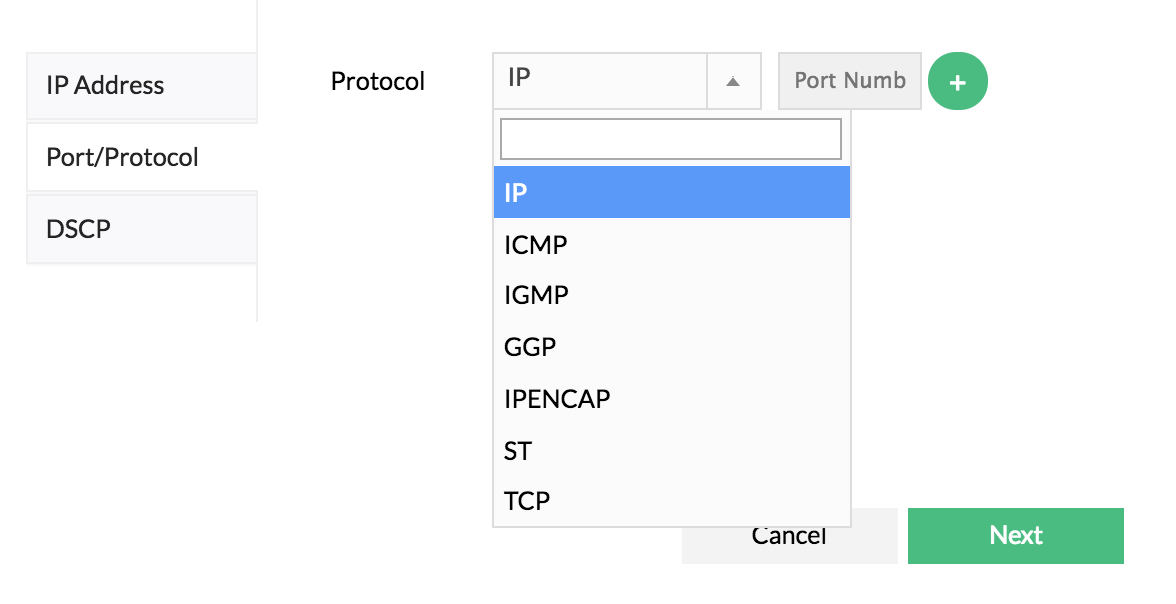Click the Protocol field label
The image size is (1176, 604).
click(x=378, y=81)
